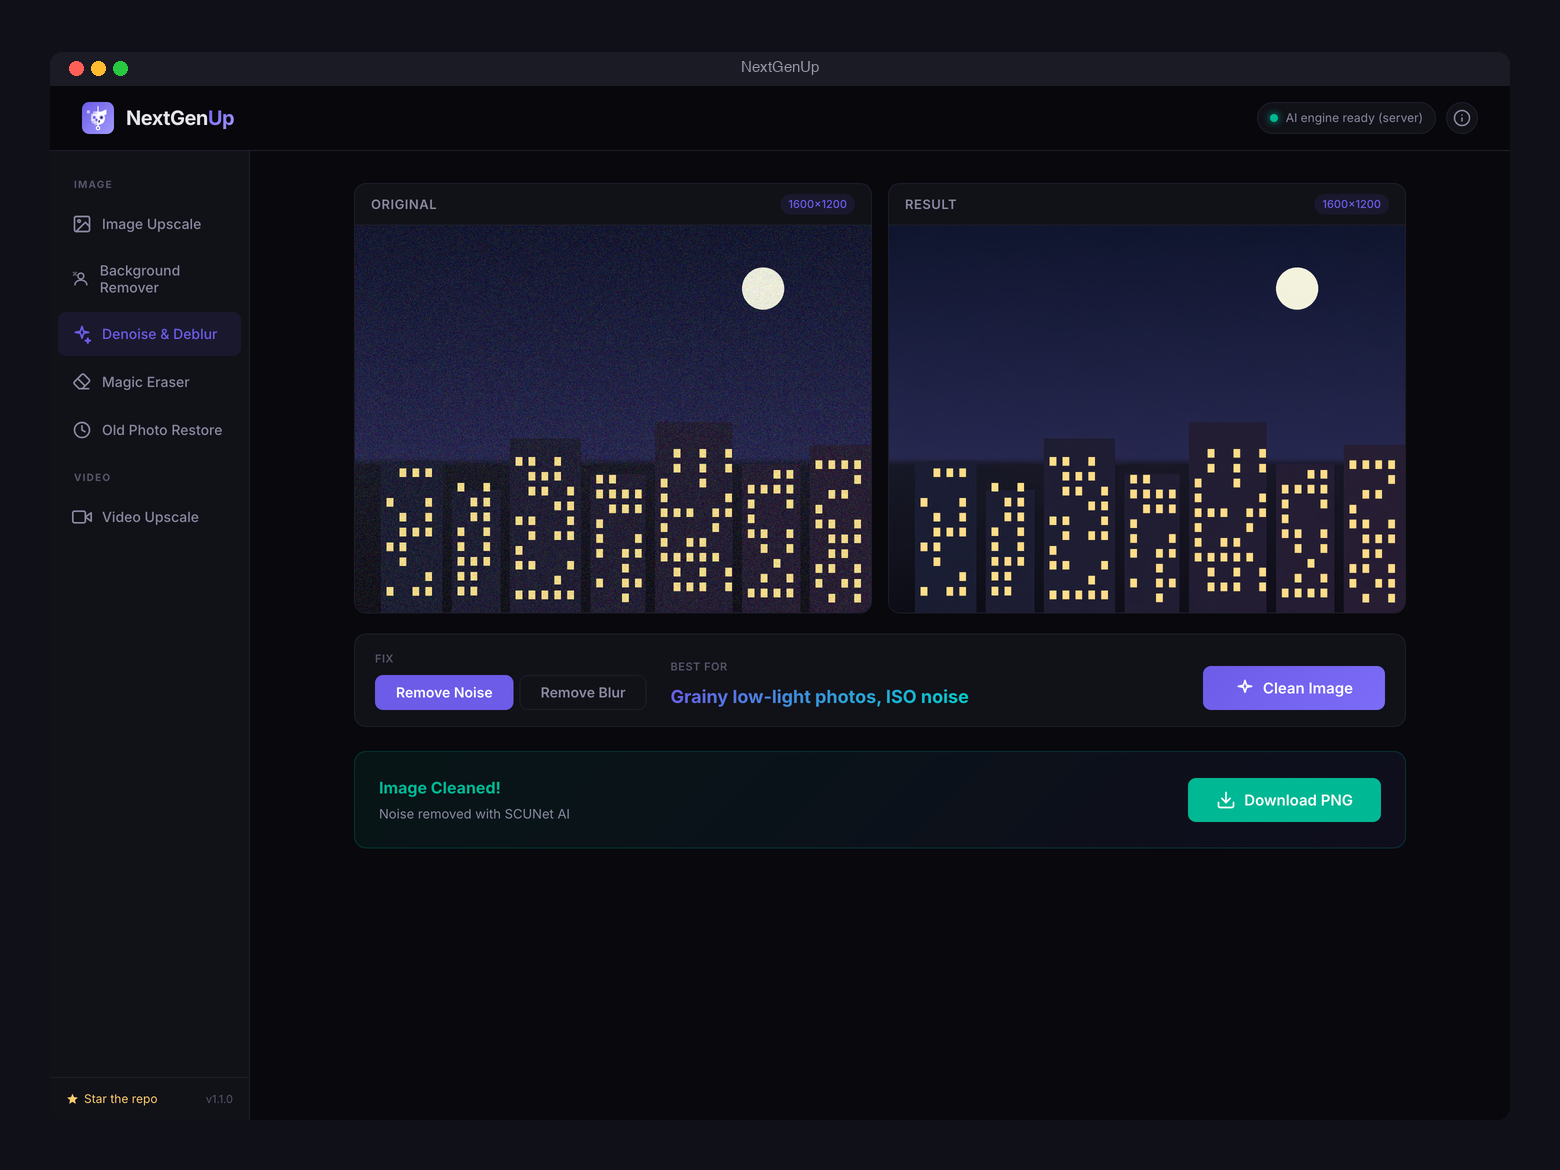Click the original noisy image preview

(x=613, y=419)
